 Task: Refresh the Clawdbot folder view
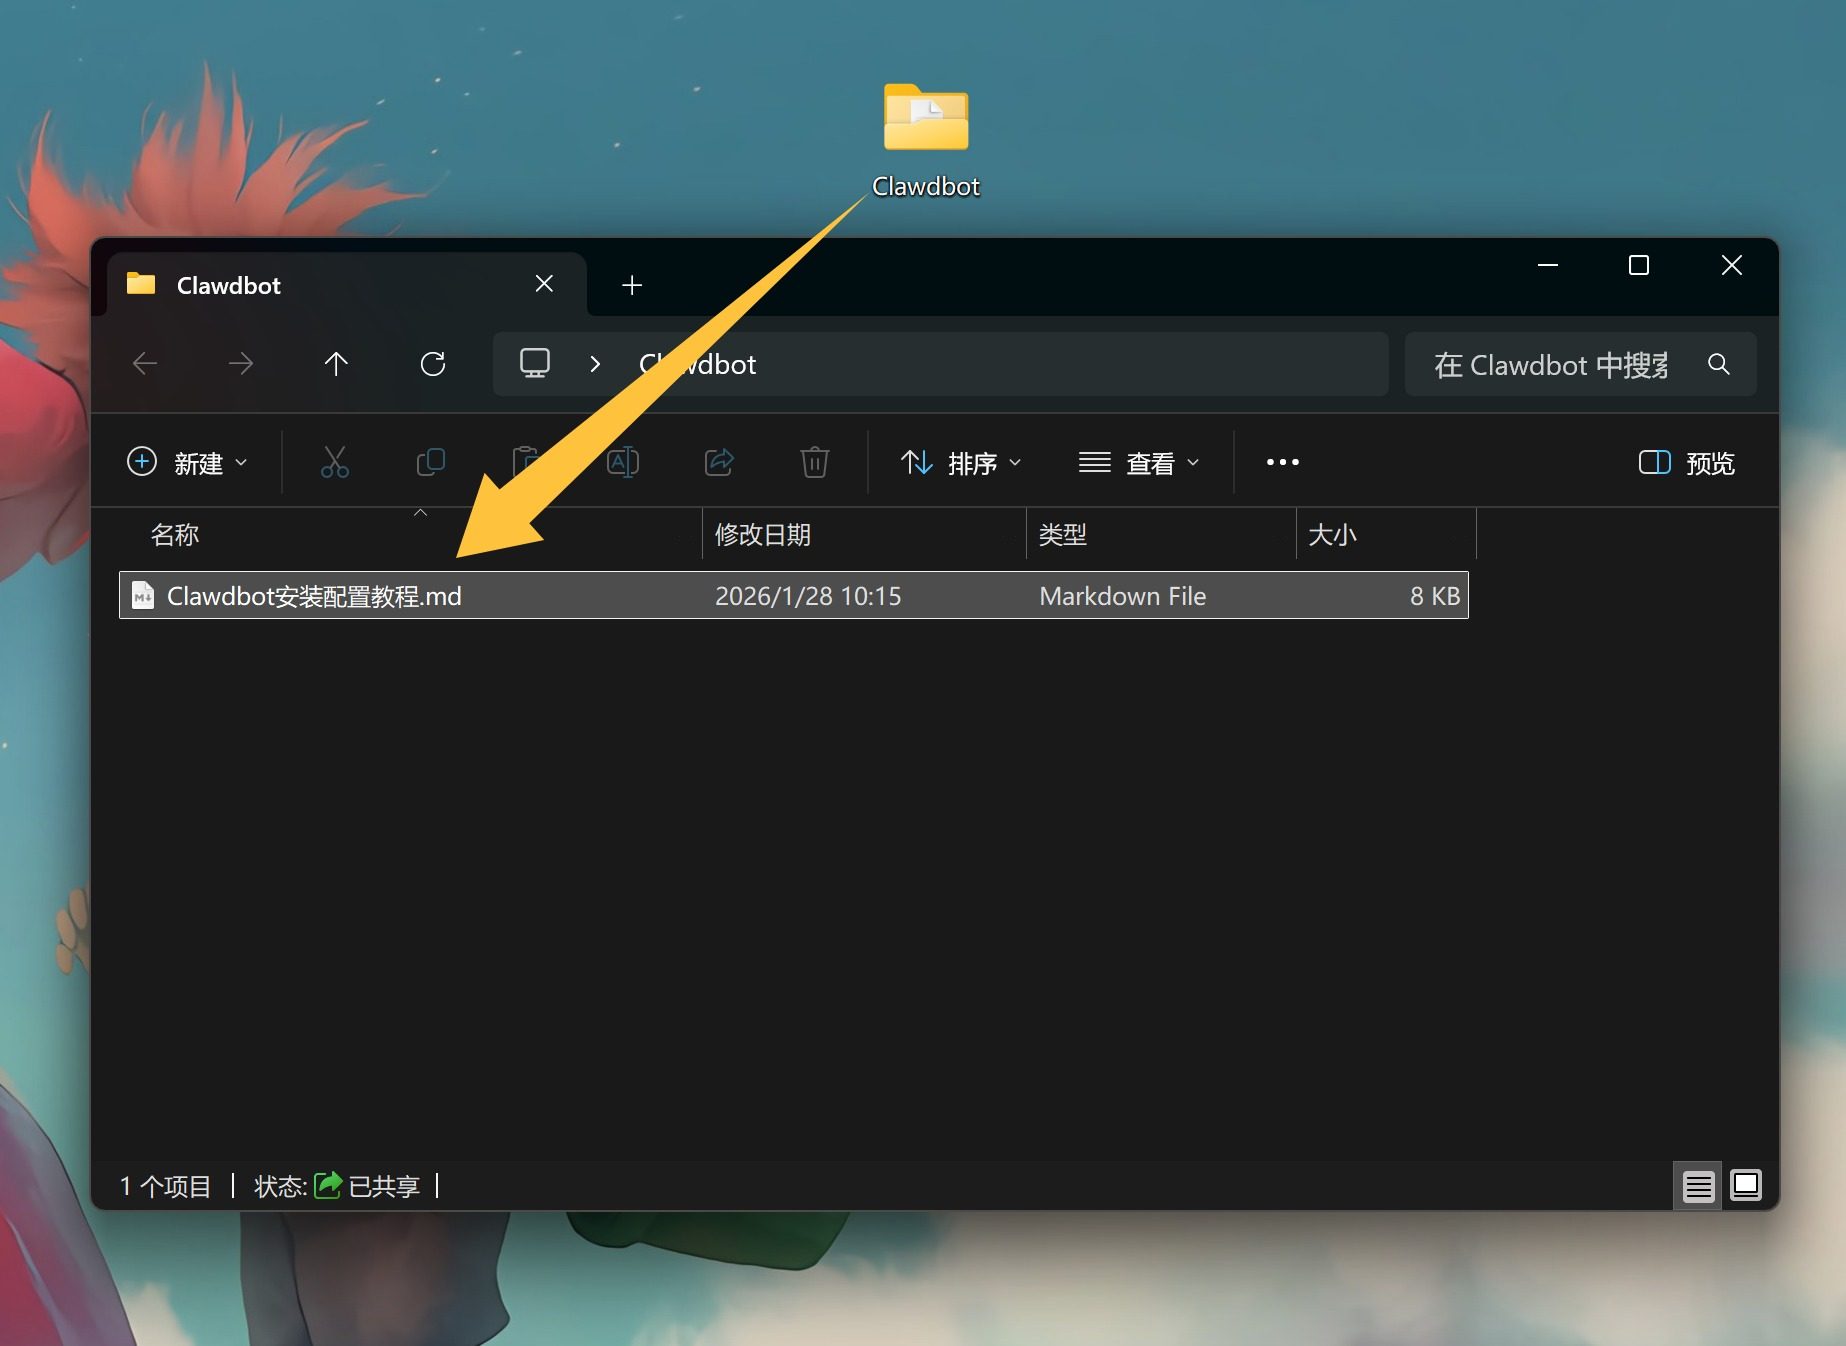[x=432, y=364]
